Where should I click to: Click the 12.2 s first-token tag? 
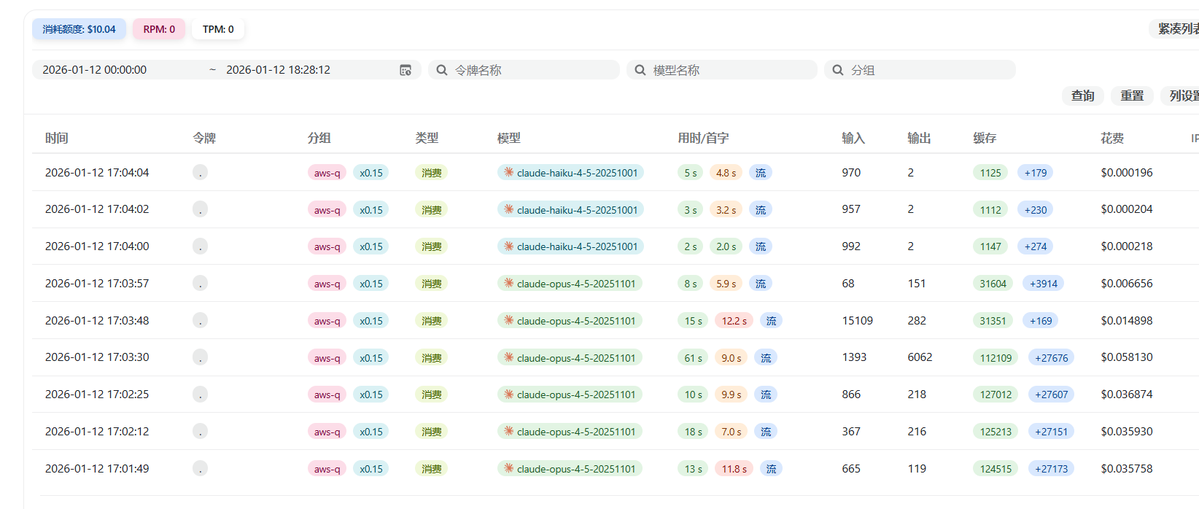coord(734,320)
